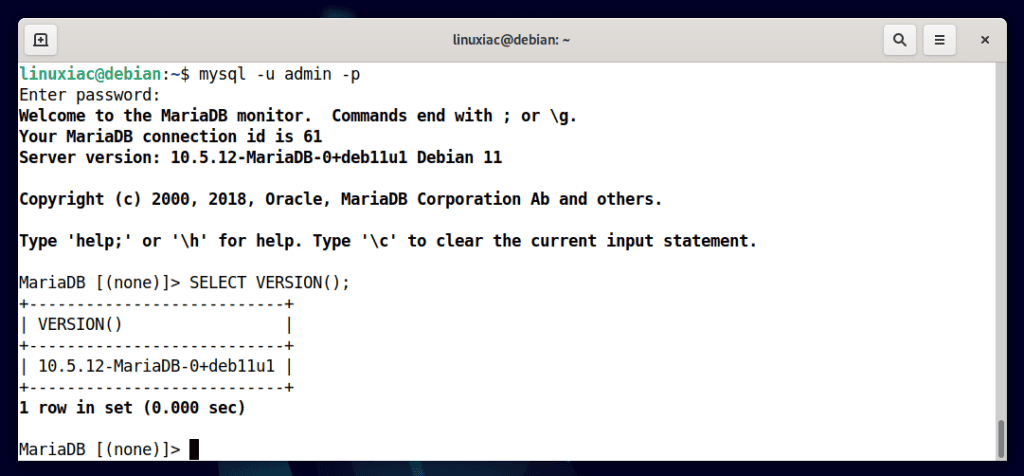Click the block cursor at the prompt
This screenshot has height=476, width=1024.
[194, 450]
